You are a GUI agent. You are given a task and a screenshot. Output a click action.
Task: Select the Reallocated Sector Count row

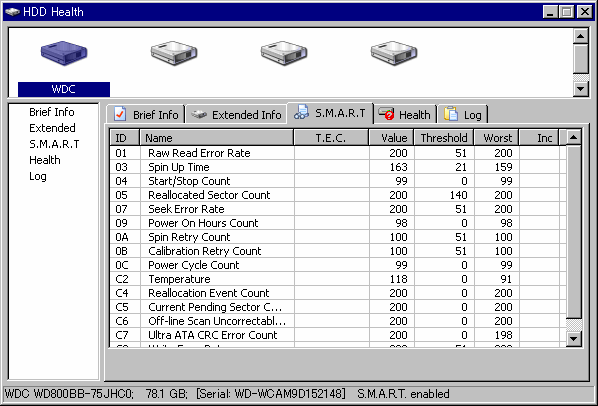coord(338,195)
